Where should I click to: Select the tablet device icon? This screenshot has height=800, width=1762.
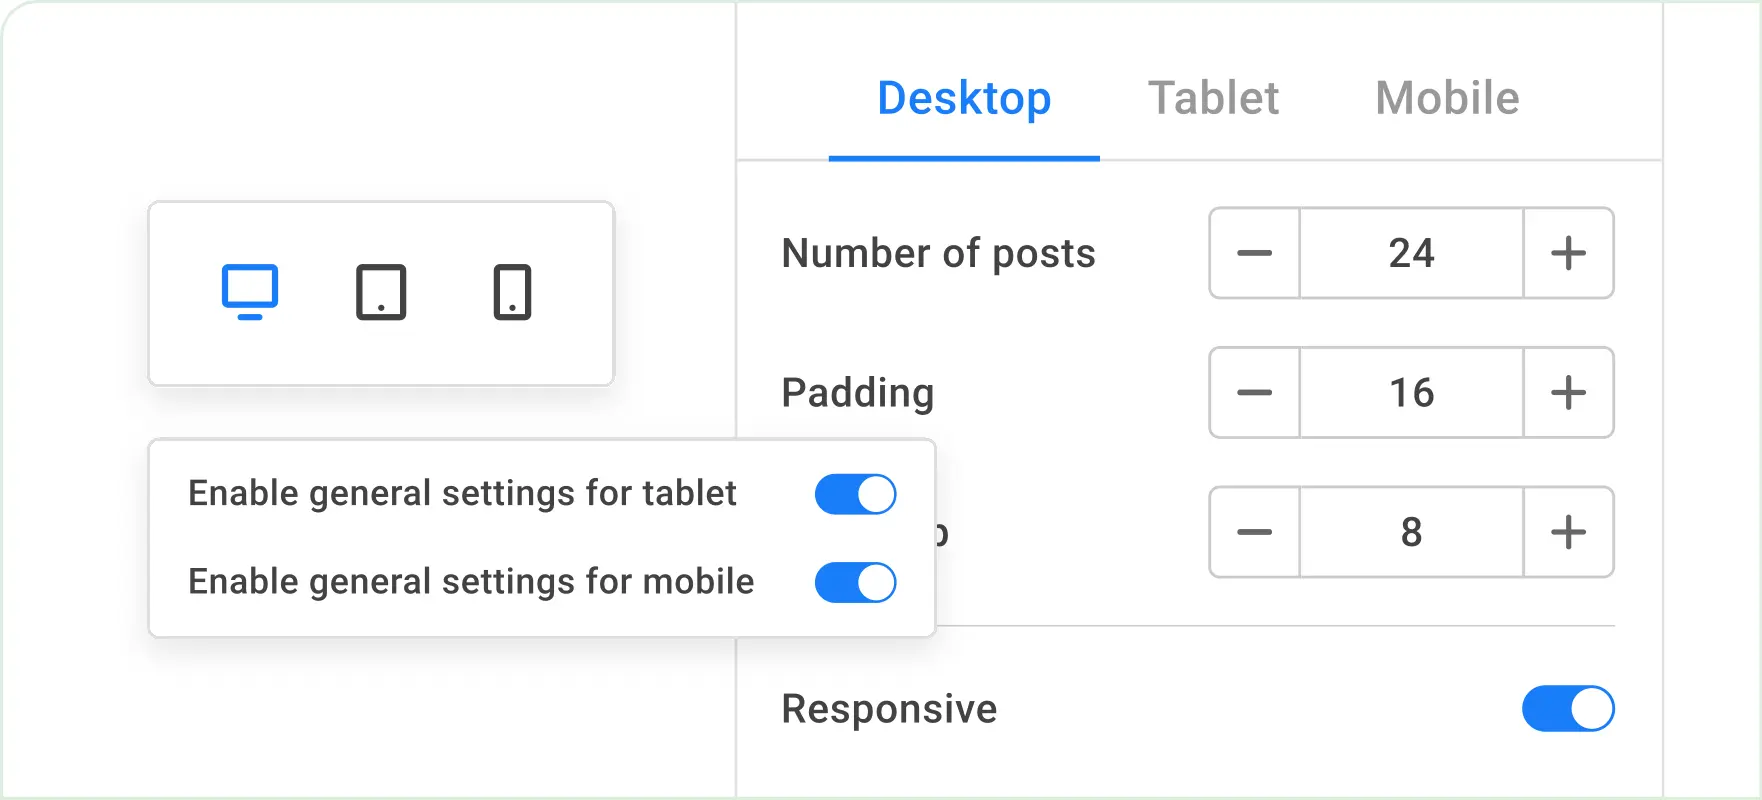point(381,292)
